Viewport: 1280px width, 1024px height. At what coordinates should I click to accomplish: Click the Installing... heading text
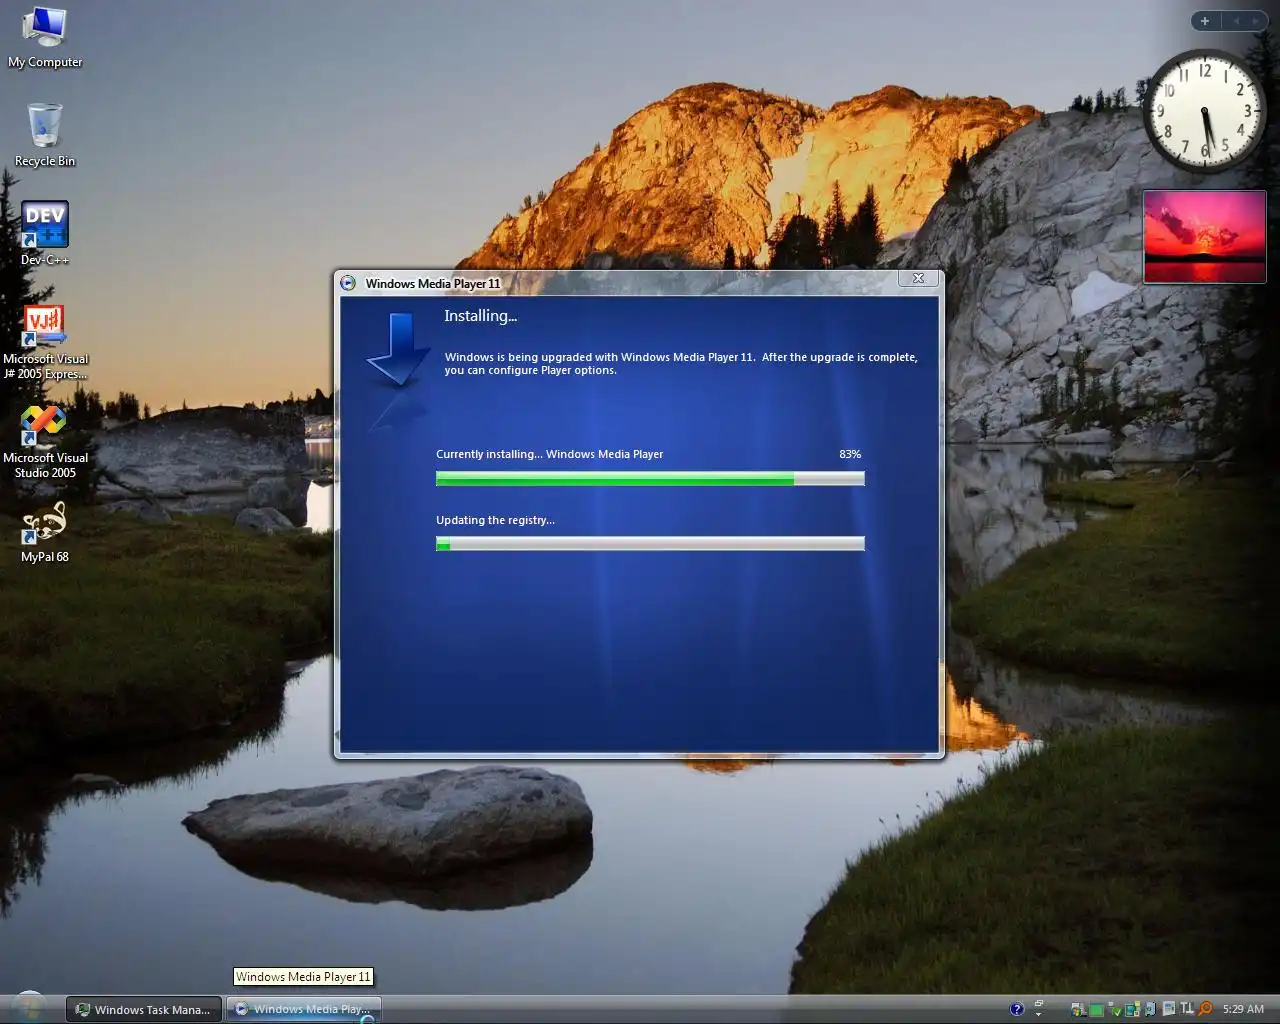480,316
